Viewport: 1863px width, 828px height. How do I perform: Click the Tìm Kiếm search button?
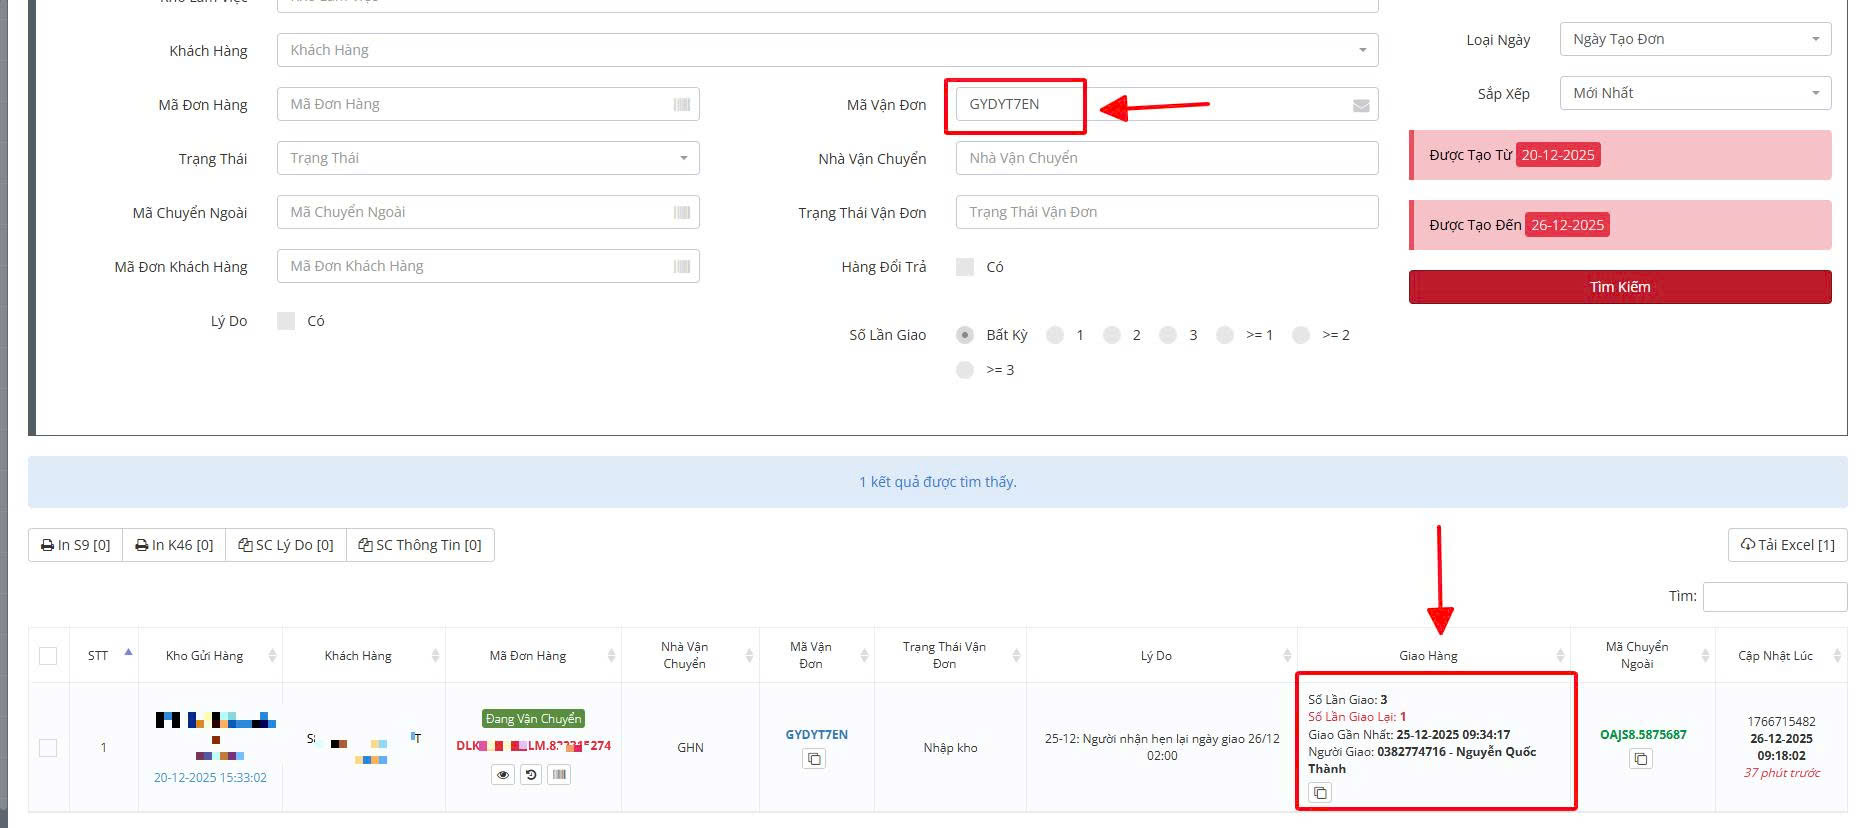(x=1620, y=287)
